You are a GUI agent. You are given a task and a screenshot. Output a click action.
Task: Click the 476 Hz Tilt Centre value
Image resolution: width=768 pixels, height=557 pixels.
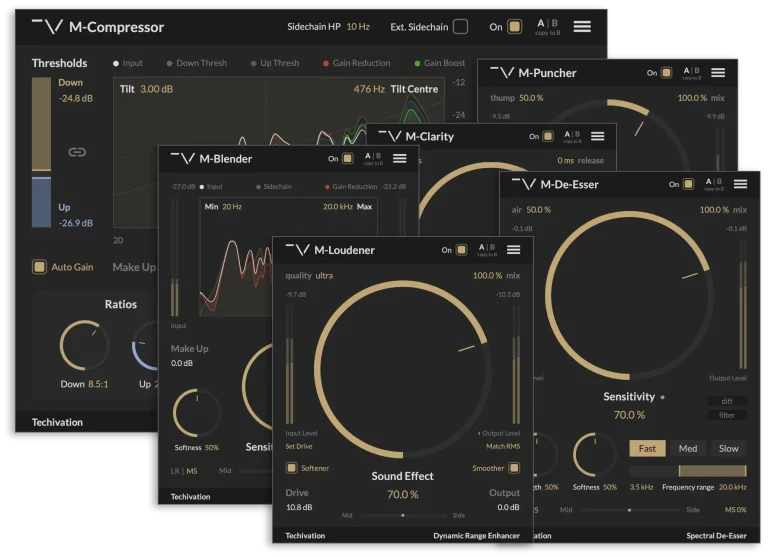[369, 89]
